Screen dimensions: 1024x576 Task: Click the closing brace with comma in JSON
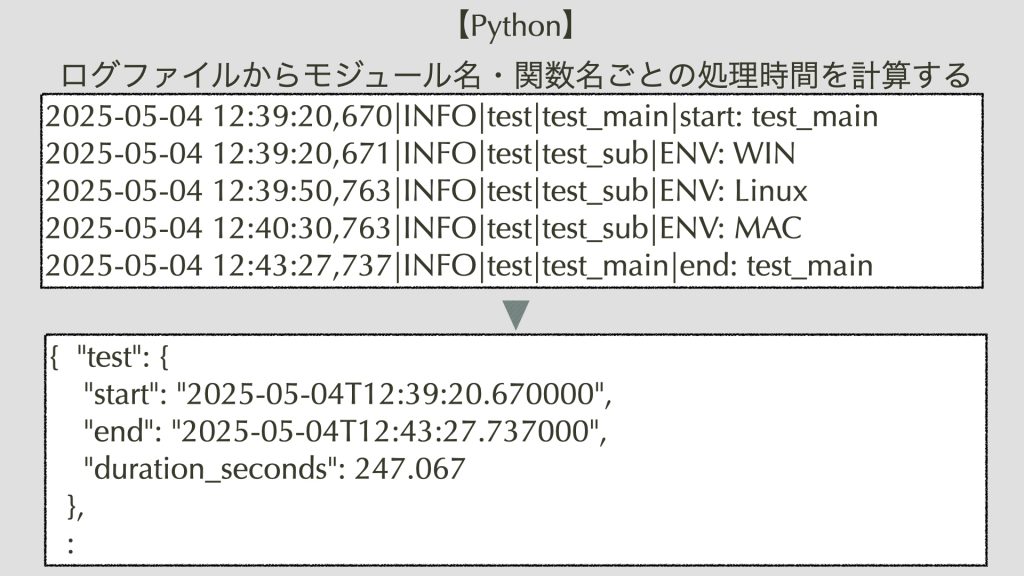[75, 507]
